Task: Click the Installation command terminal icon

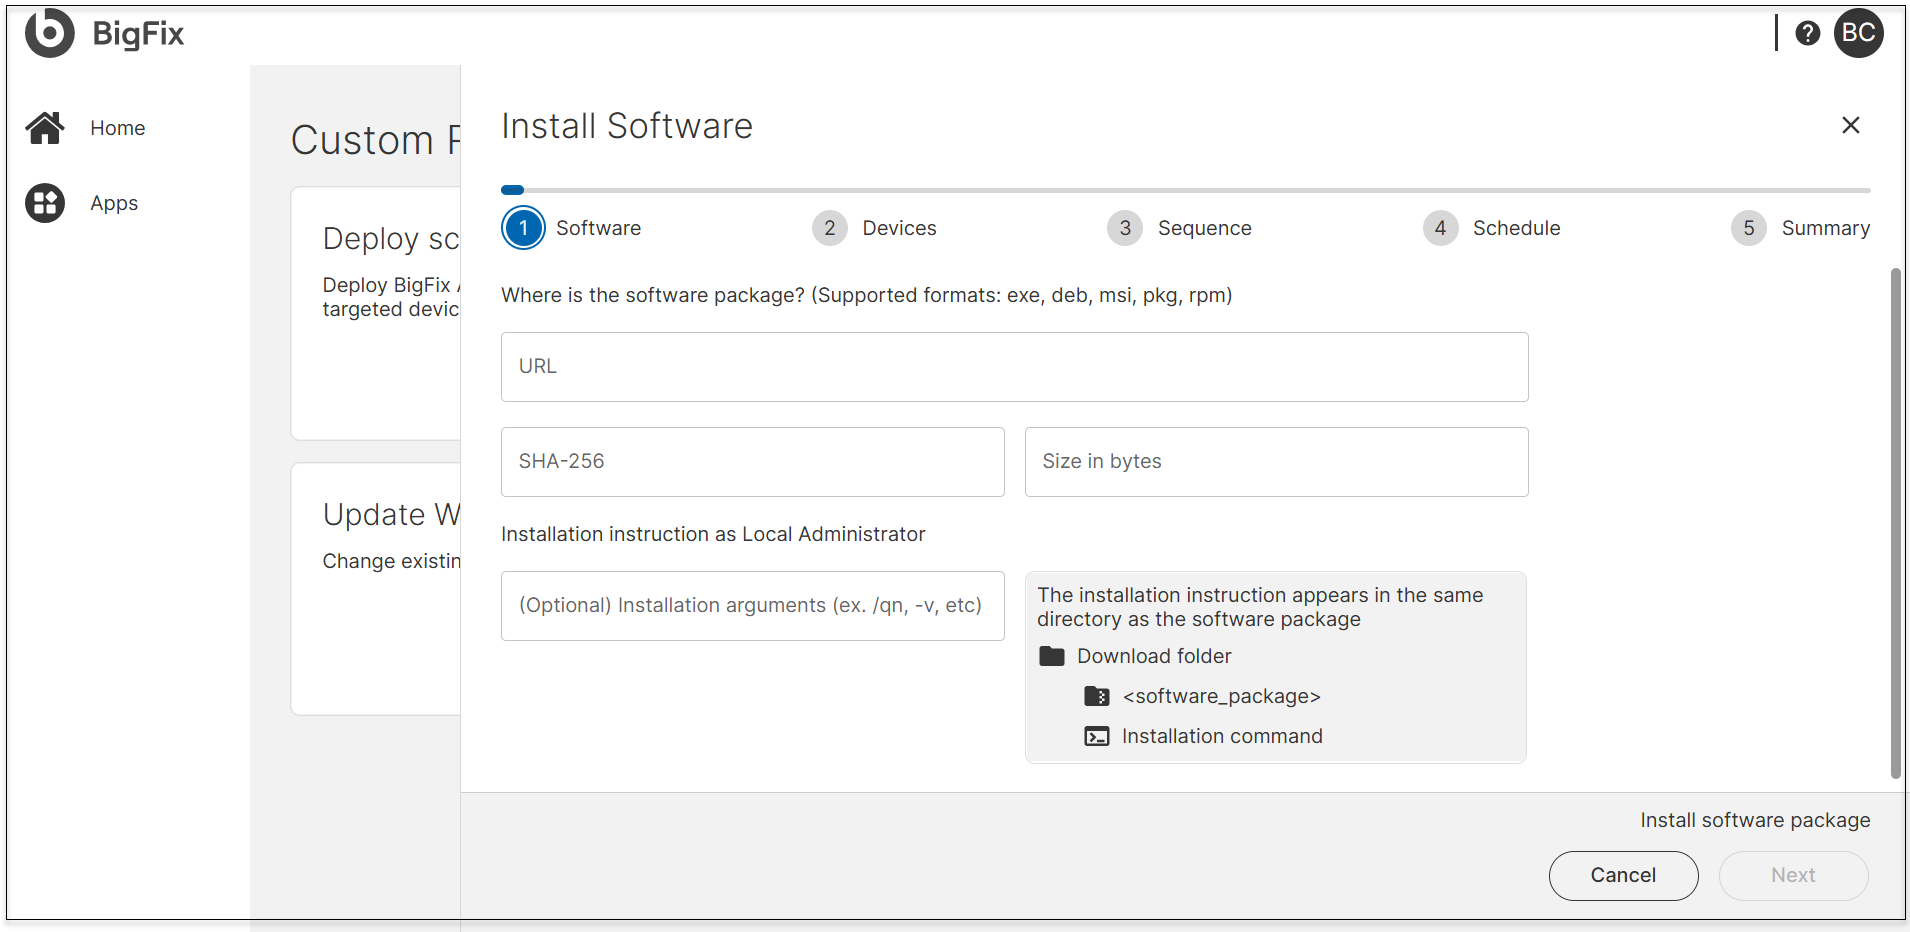Action: [1097, 736]
